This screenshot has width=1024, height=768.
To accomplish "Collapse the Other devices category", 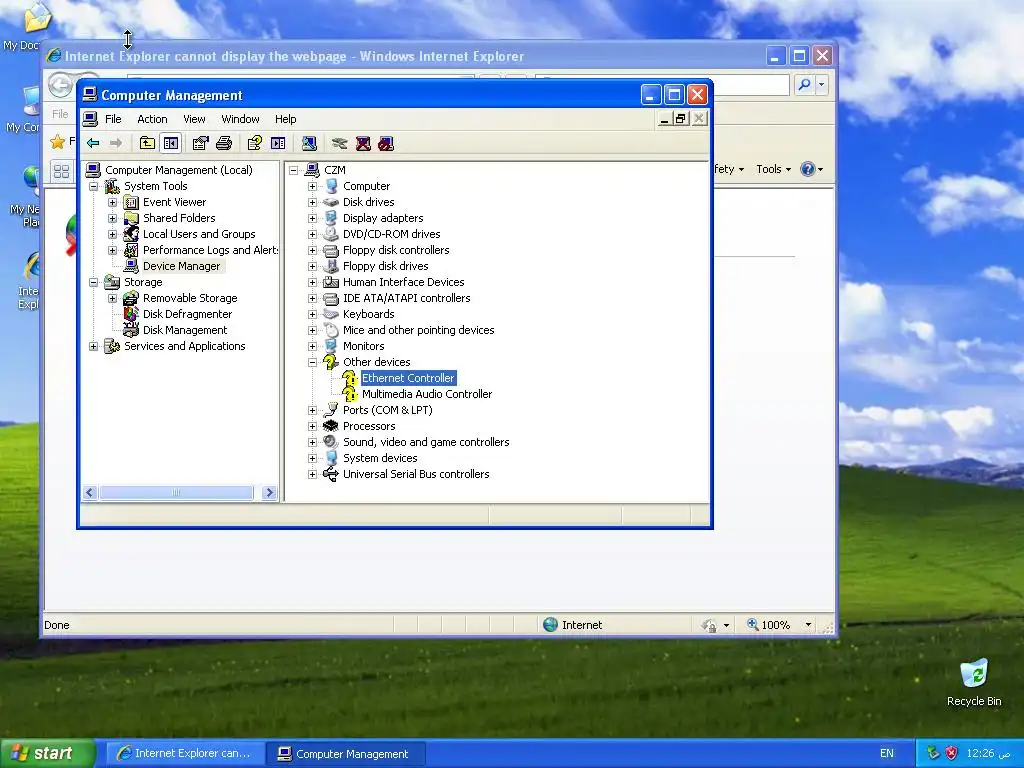I will [312, 362].
